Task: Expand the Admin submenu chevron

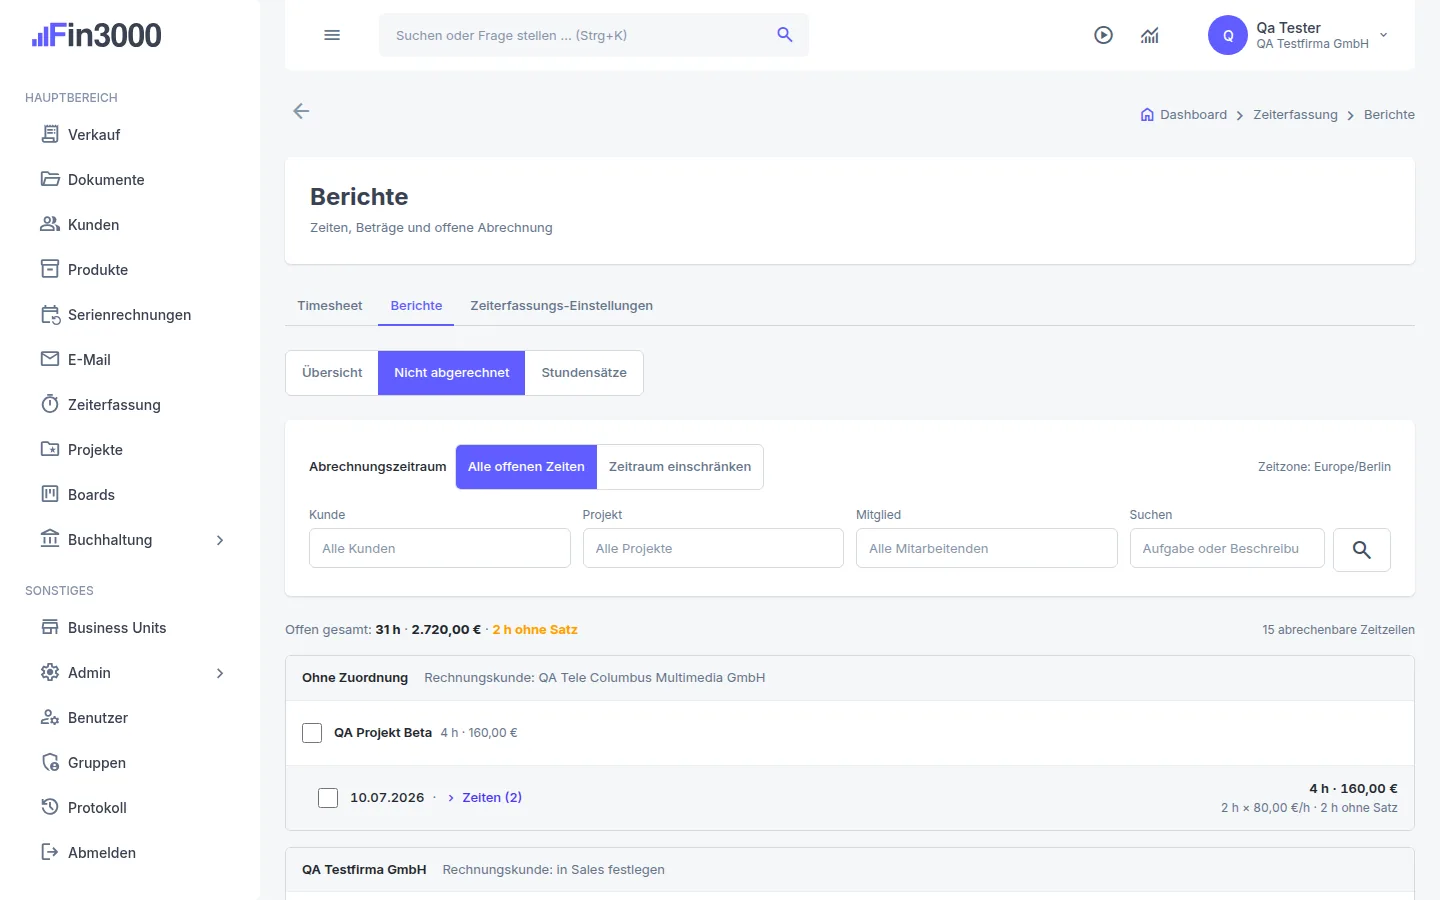Action: click(x=220, y=673)
